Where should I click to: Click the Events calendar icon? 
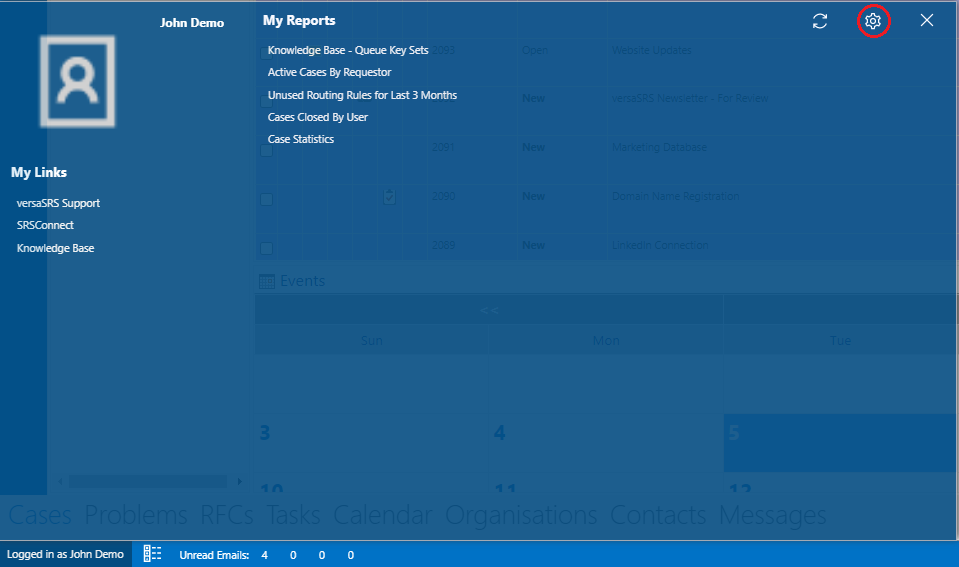(x=267, y=281)
